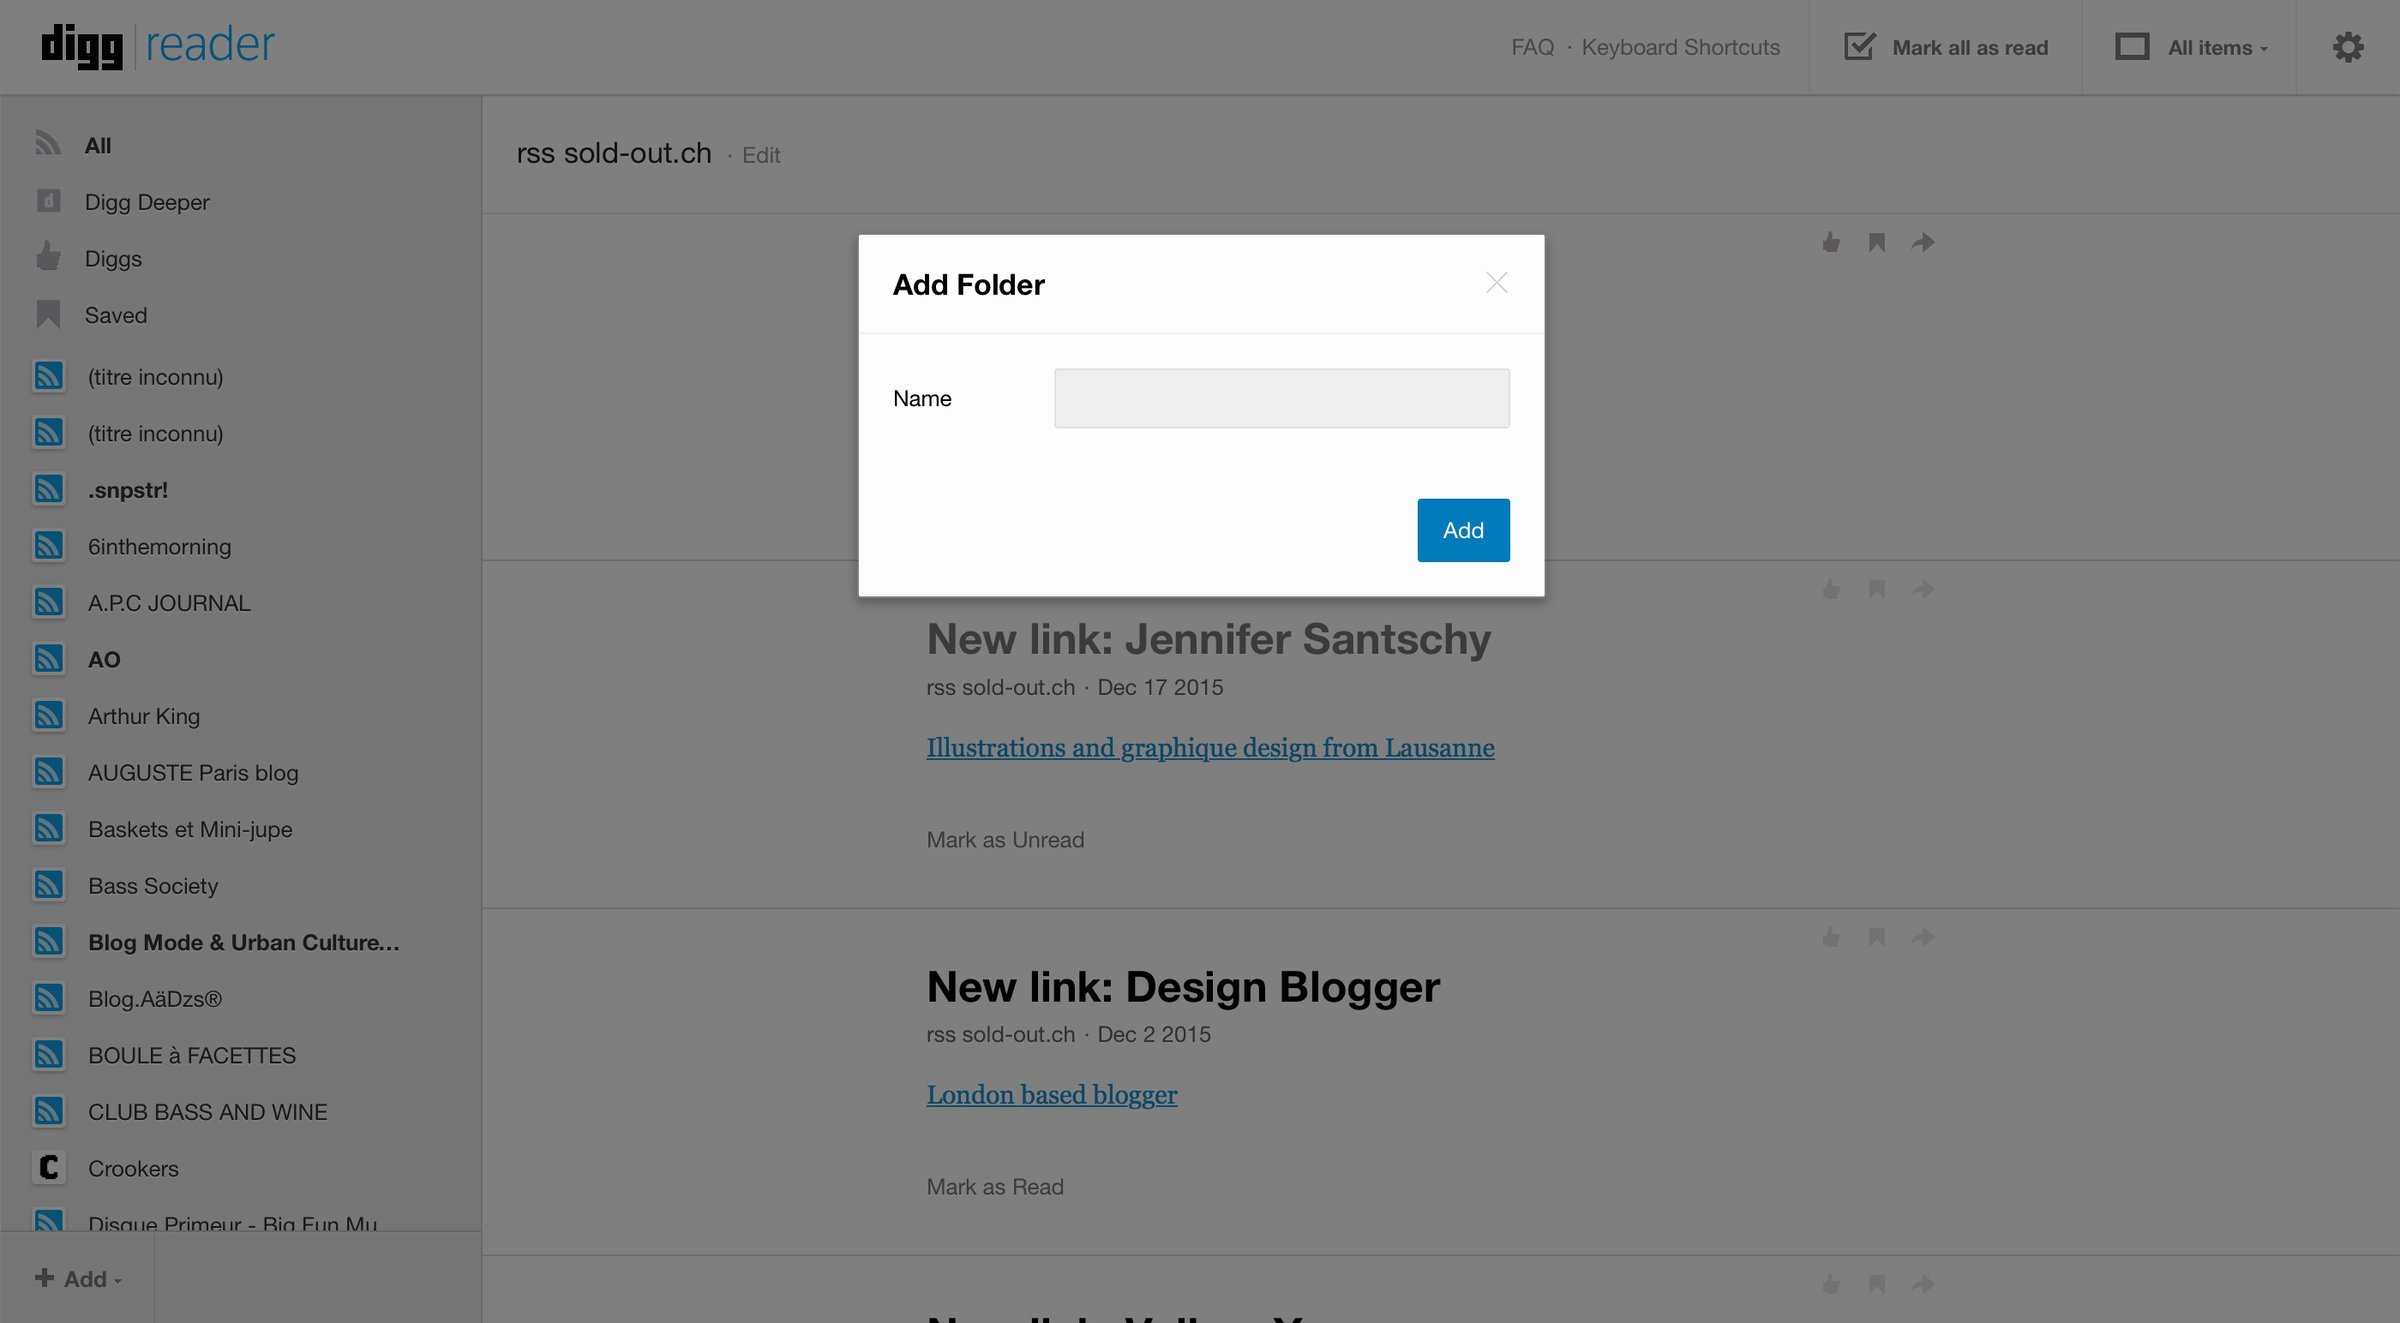The image size is (2400, 1323).
Task: Open Illustrations and graphique design link
Action: (1210, 748)
